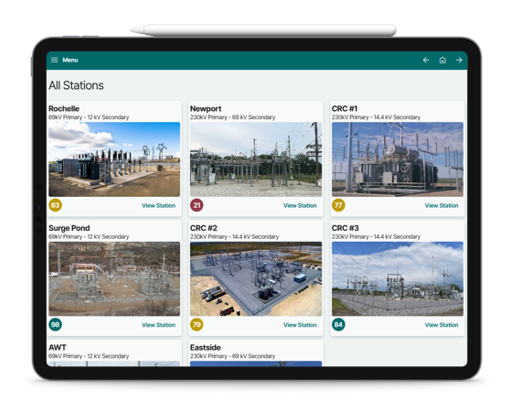Select the CRC #3 substation photo
The height and width of the screenshot is (408, 512).
(397, 279)
